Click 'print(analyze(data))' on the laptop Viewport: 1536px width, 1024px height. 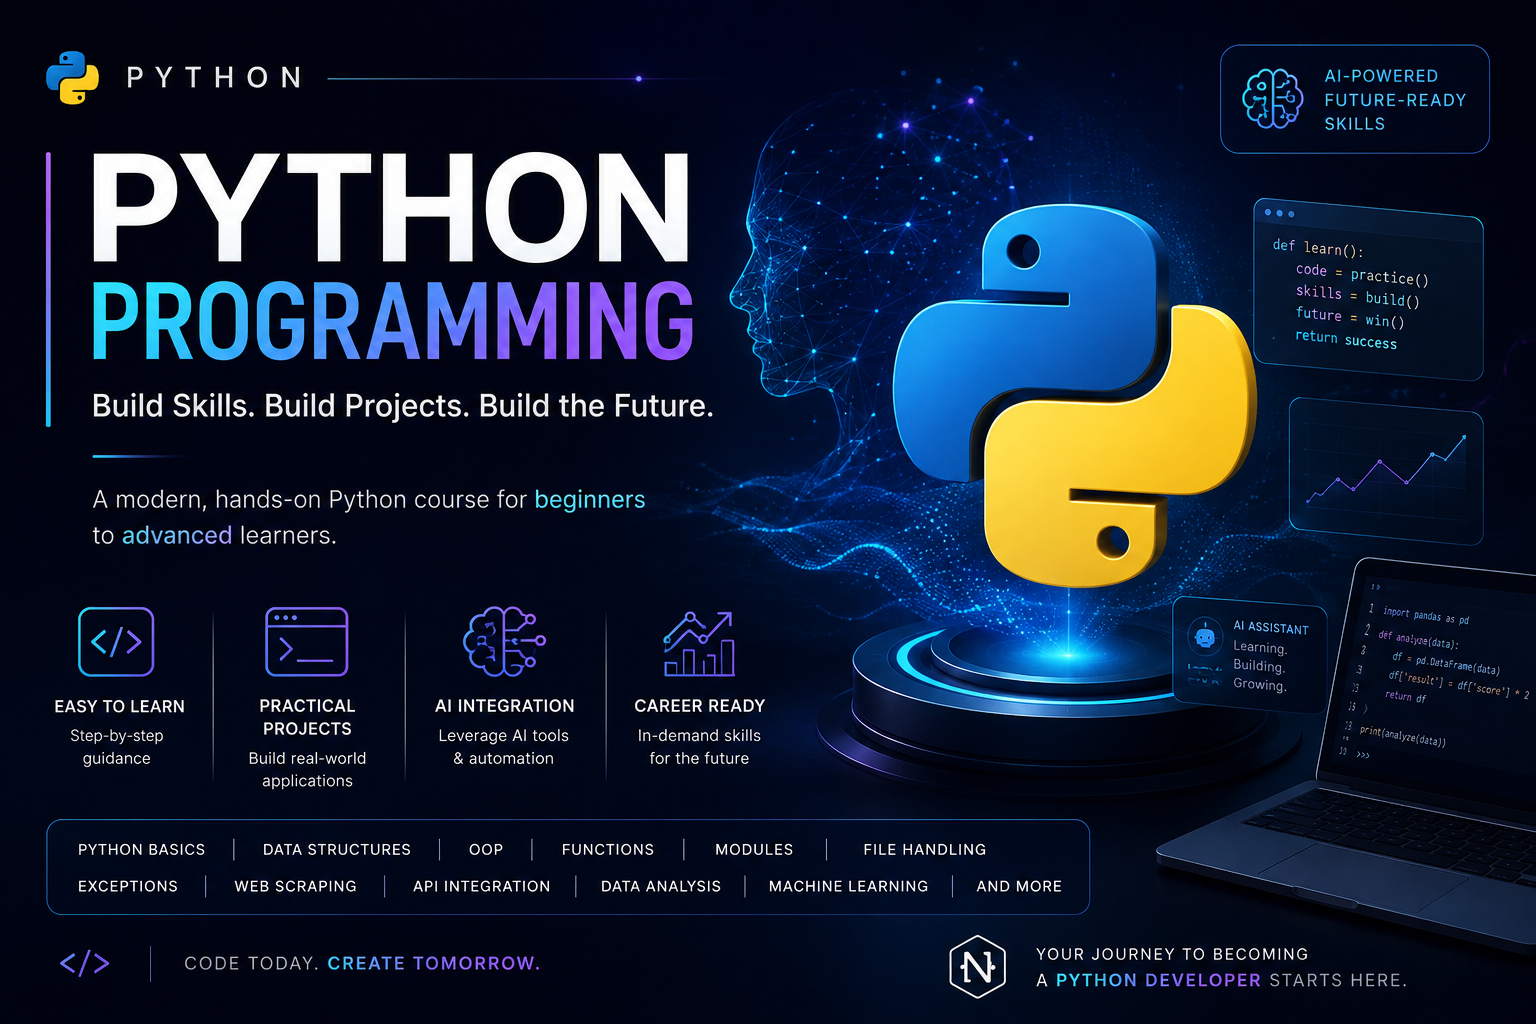tap(1402, 737)
